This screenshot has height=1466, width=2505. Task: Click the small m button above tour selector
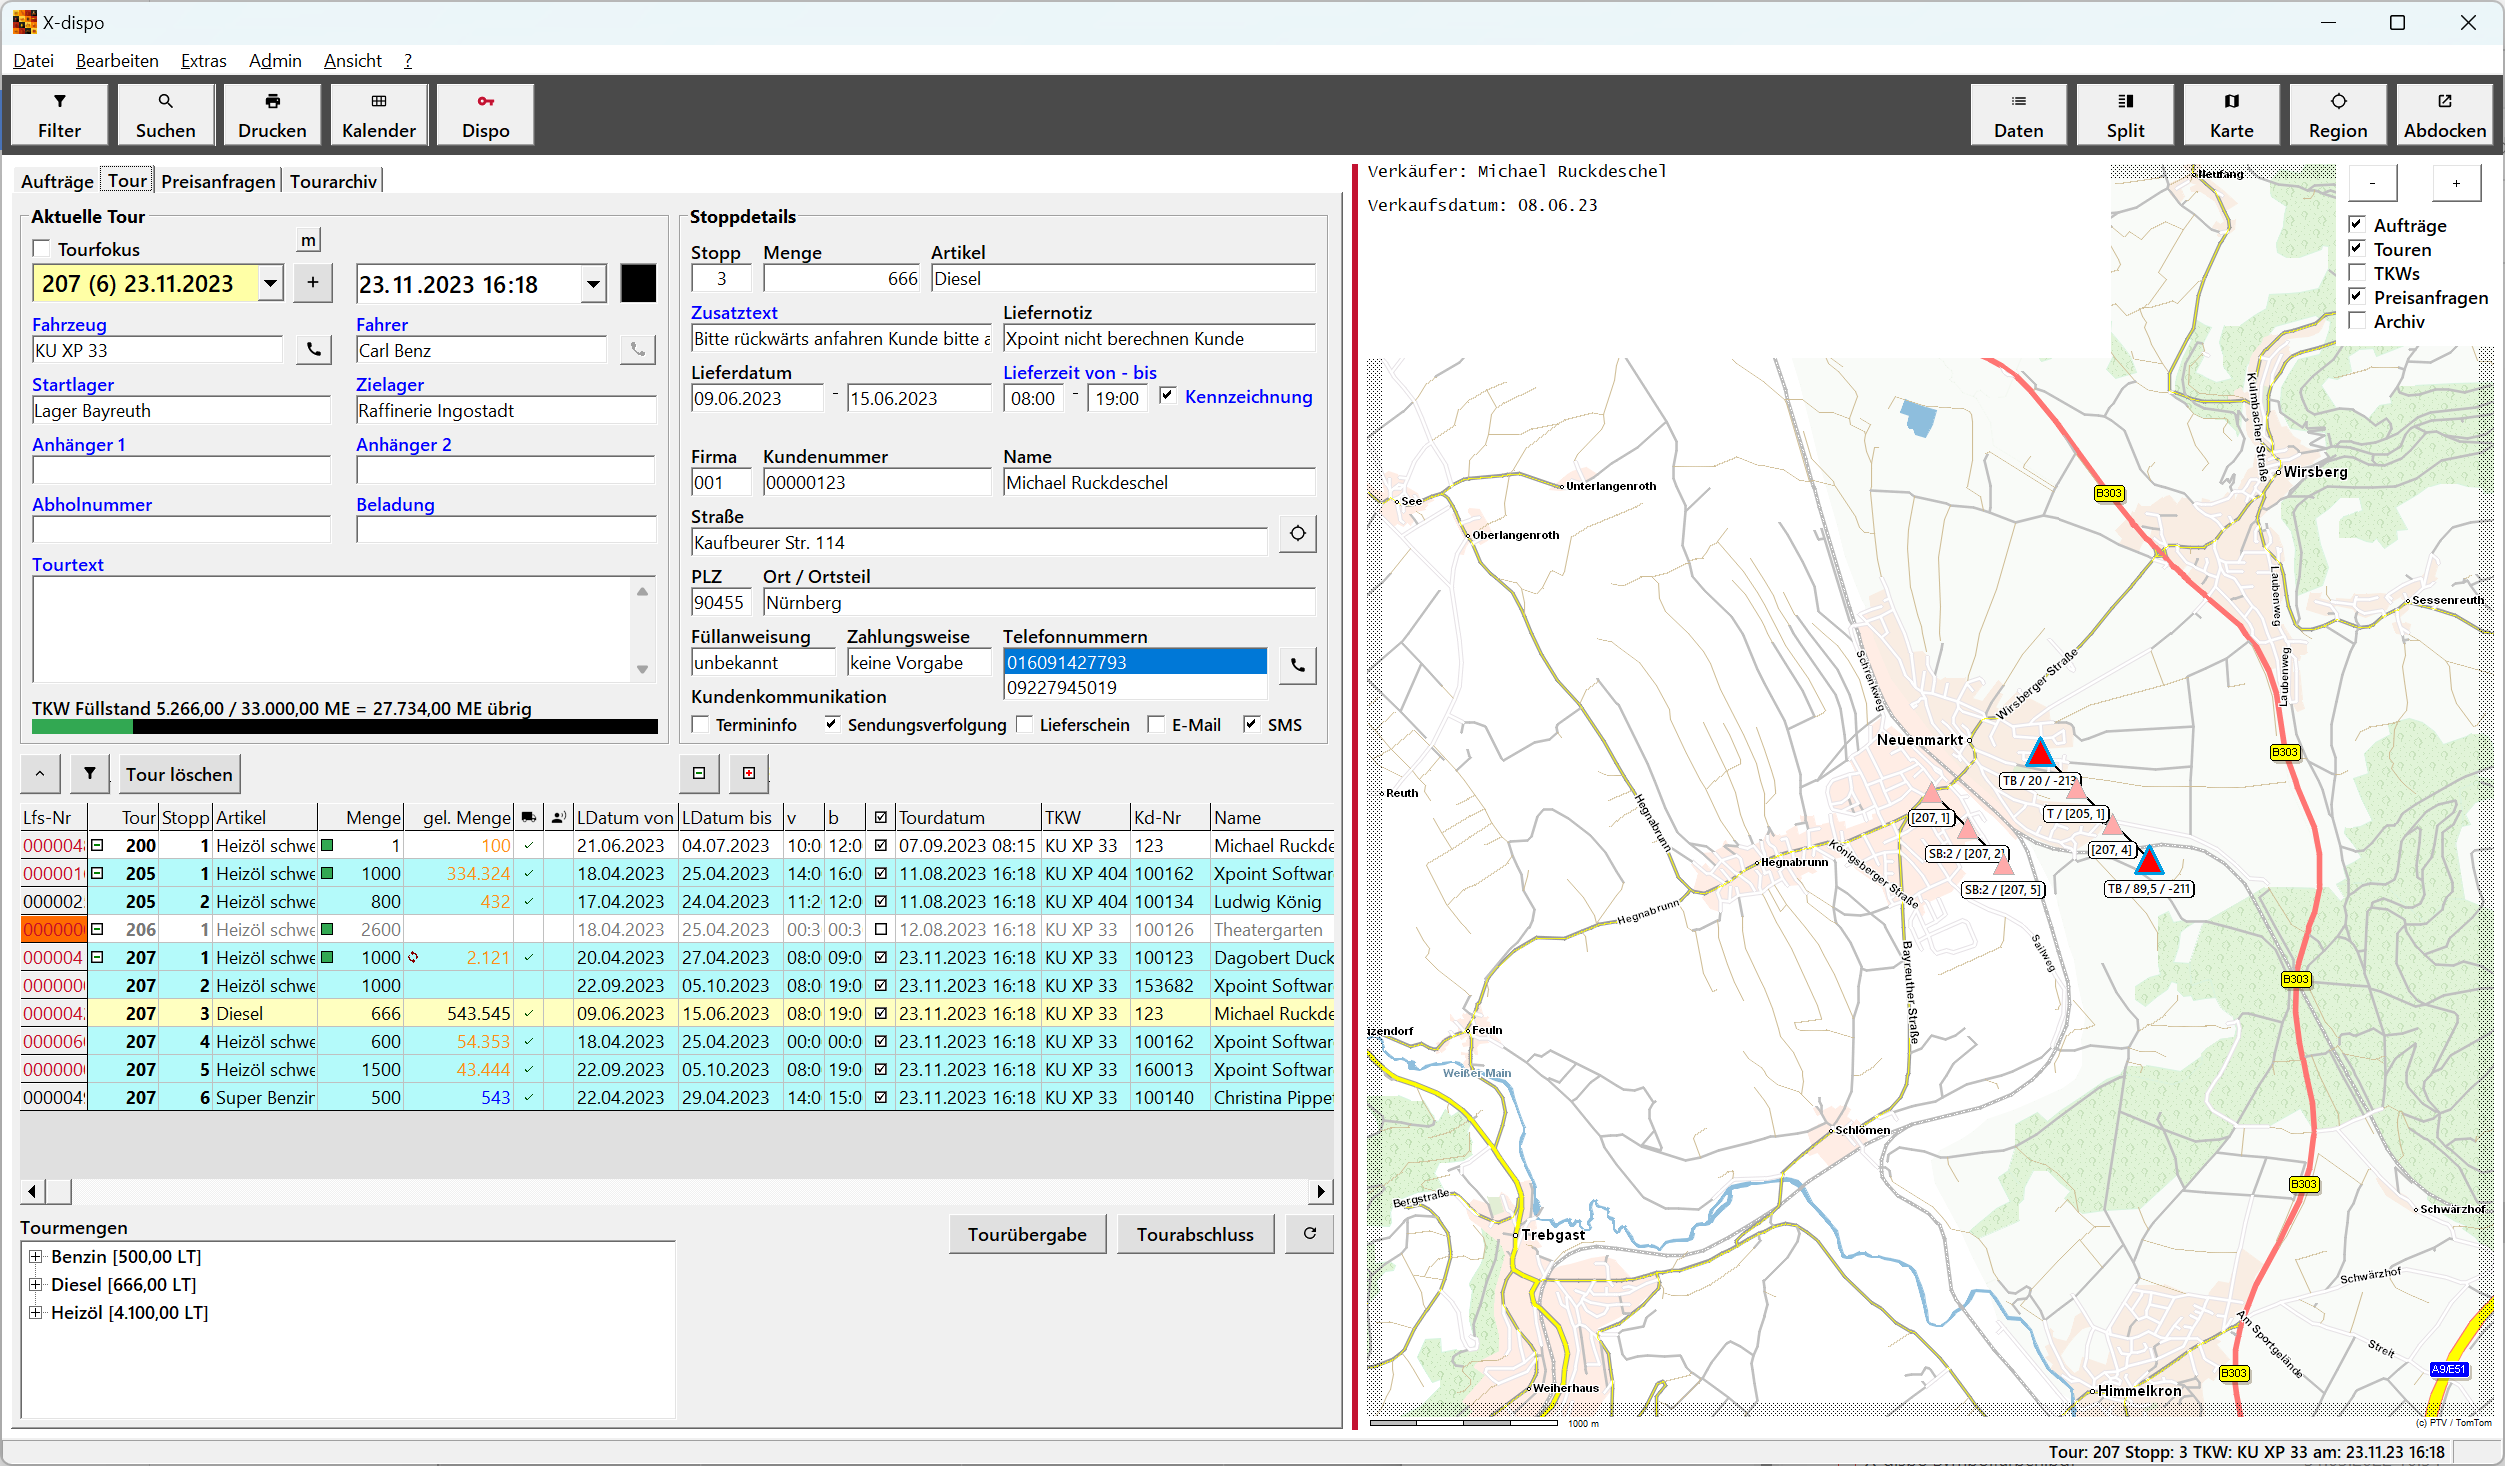tap(309, 240)
